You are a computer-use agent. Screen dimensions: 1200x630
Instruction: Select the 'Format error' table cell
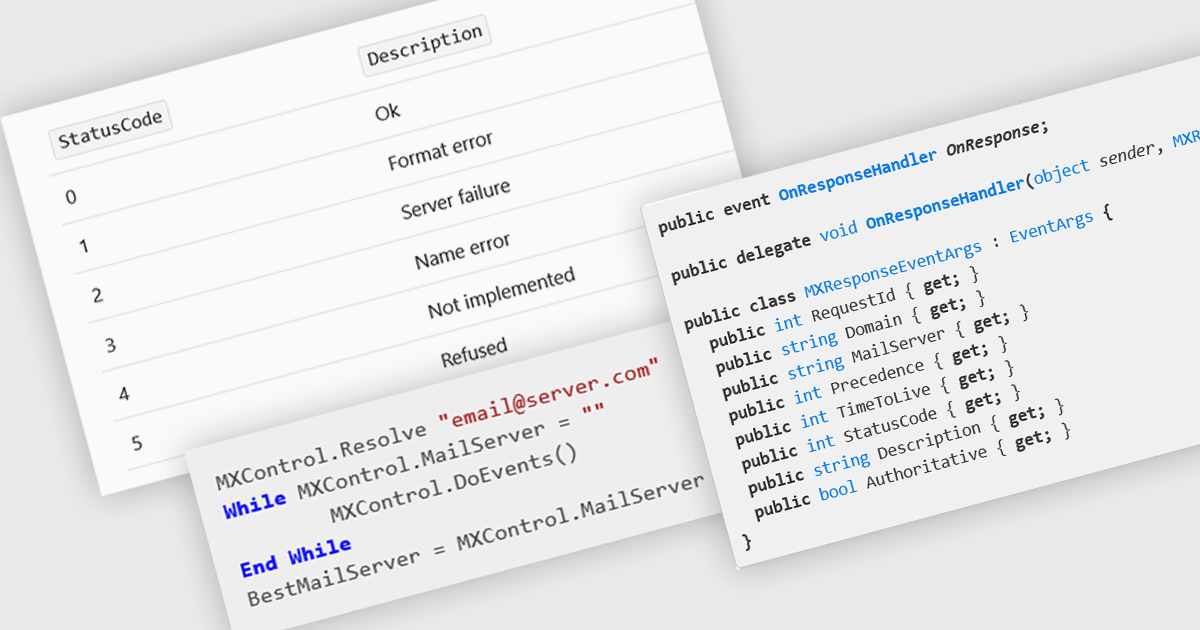pyautogui.click(x=440, y=152)
